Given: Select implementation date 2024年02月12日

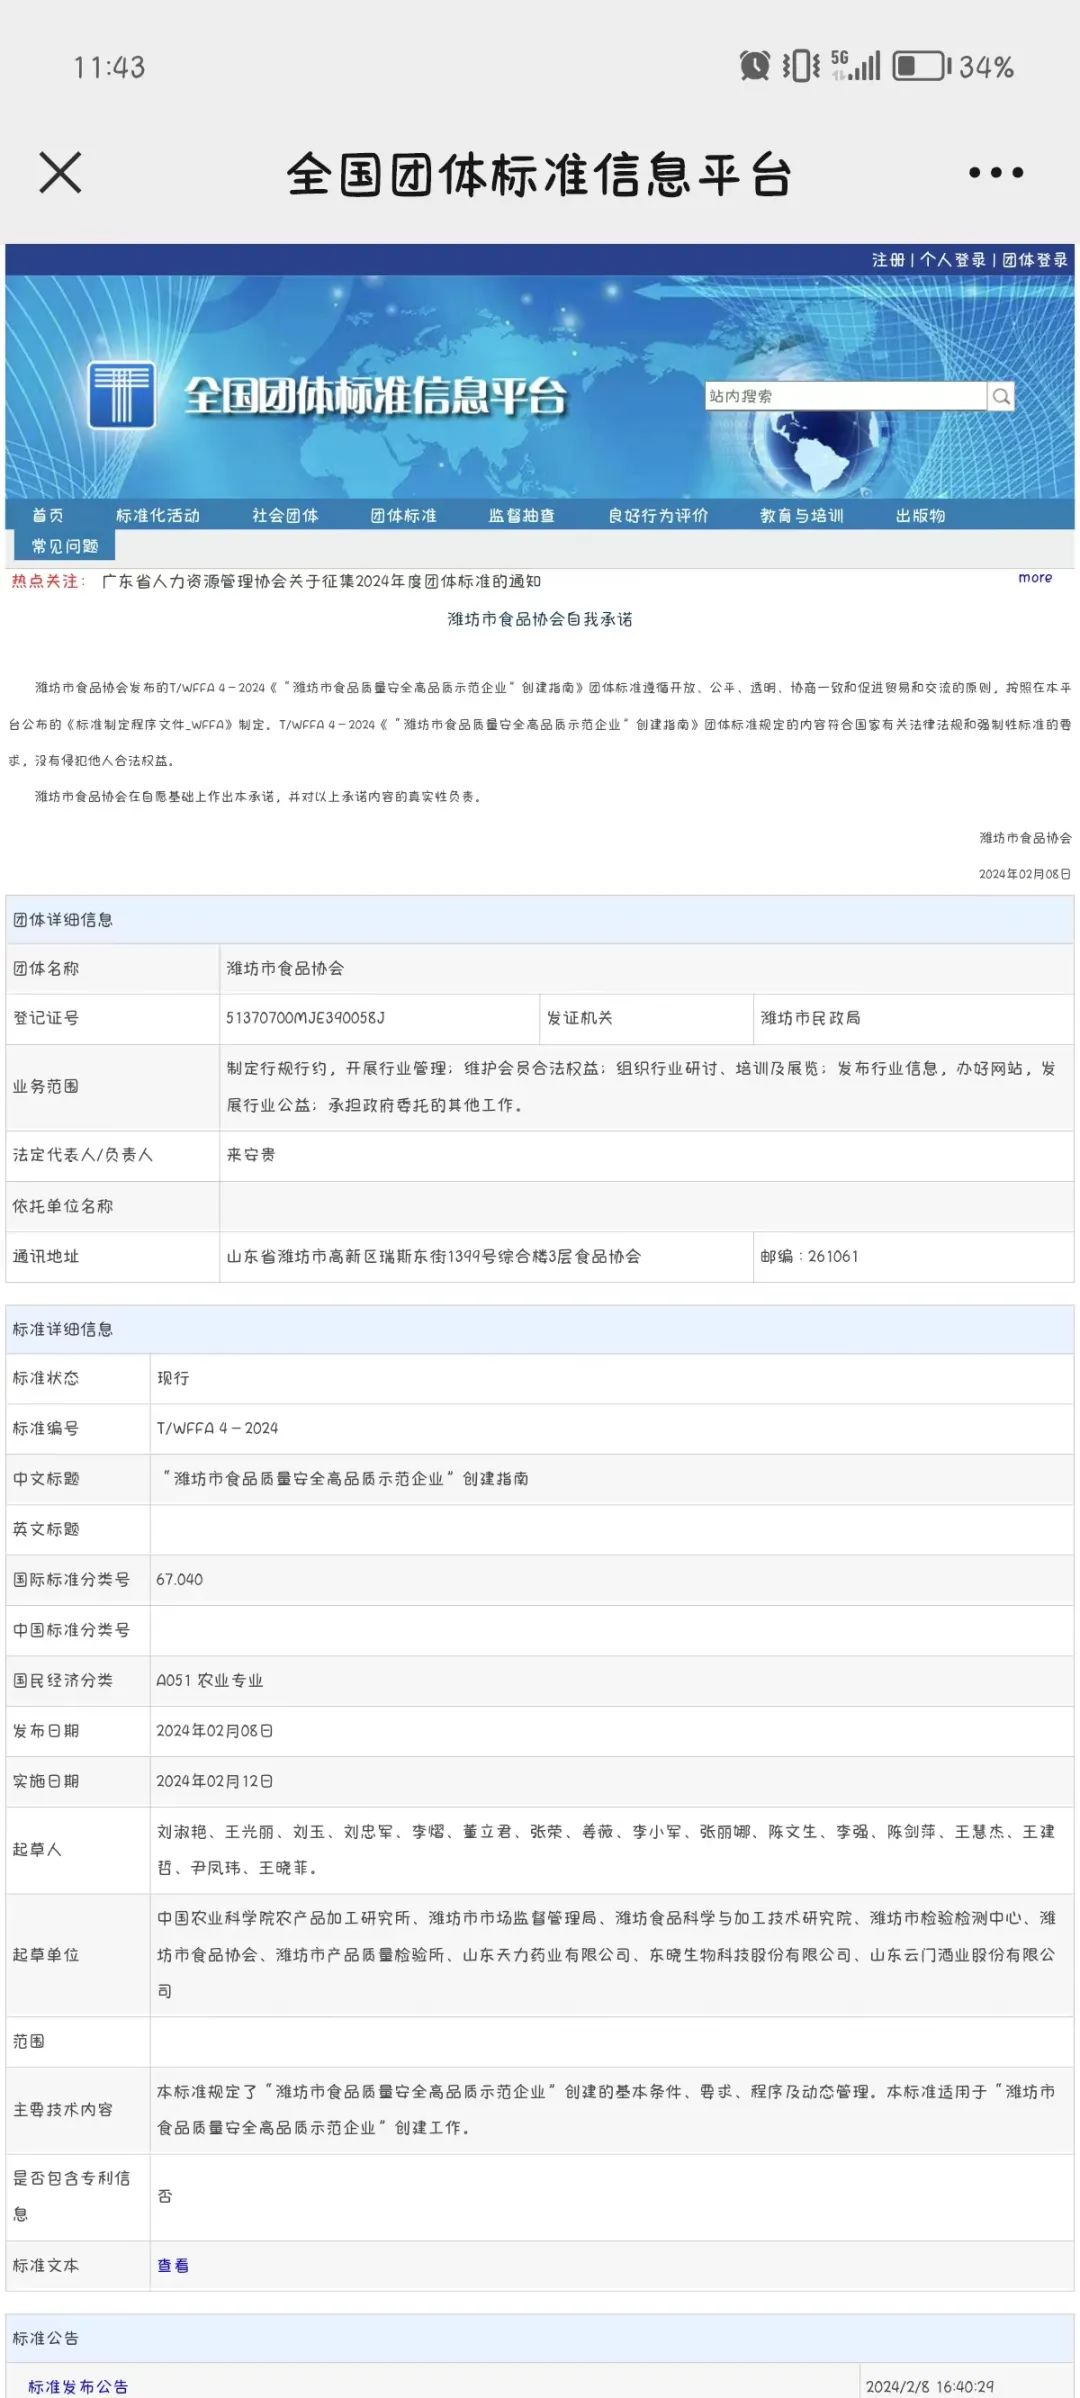Looking at the screenshot, I should pyautogui.click(x=214, y=1782).
